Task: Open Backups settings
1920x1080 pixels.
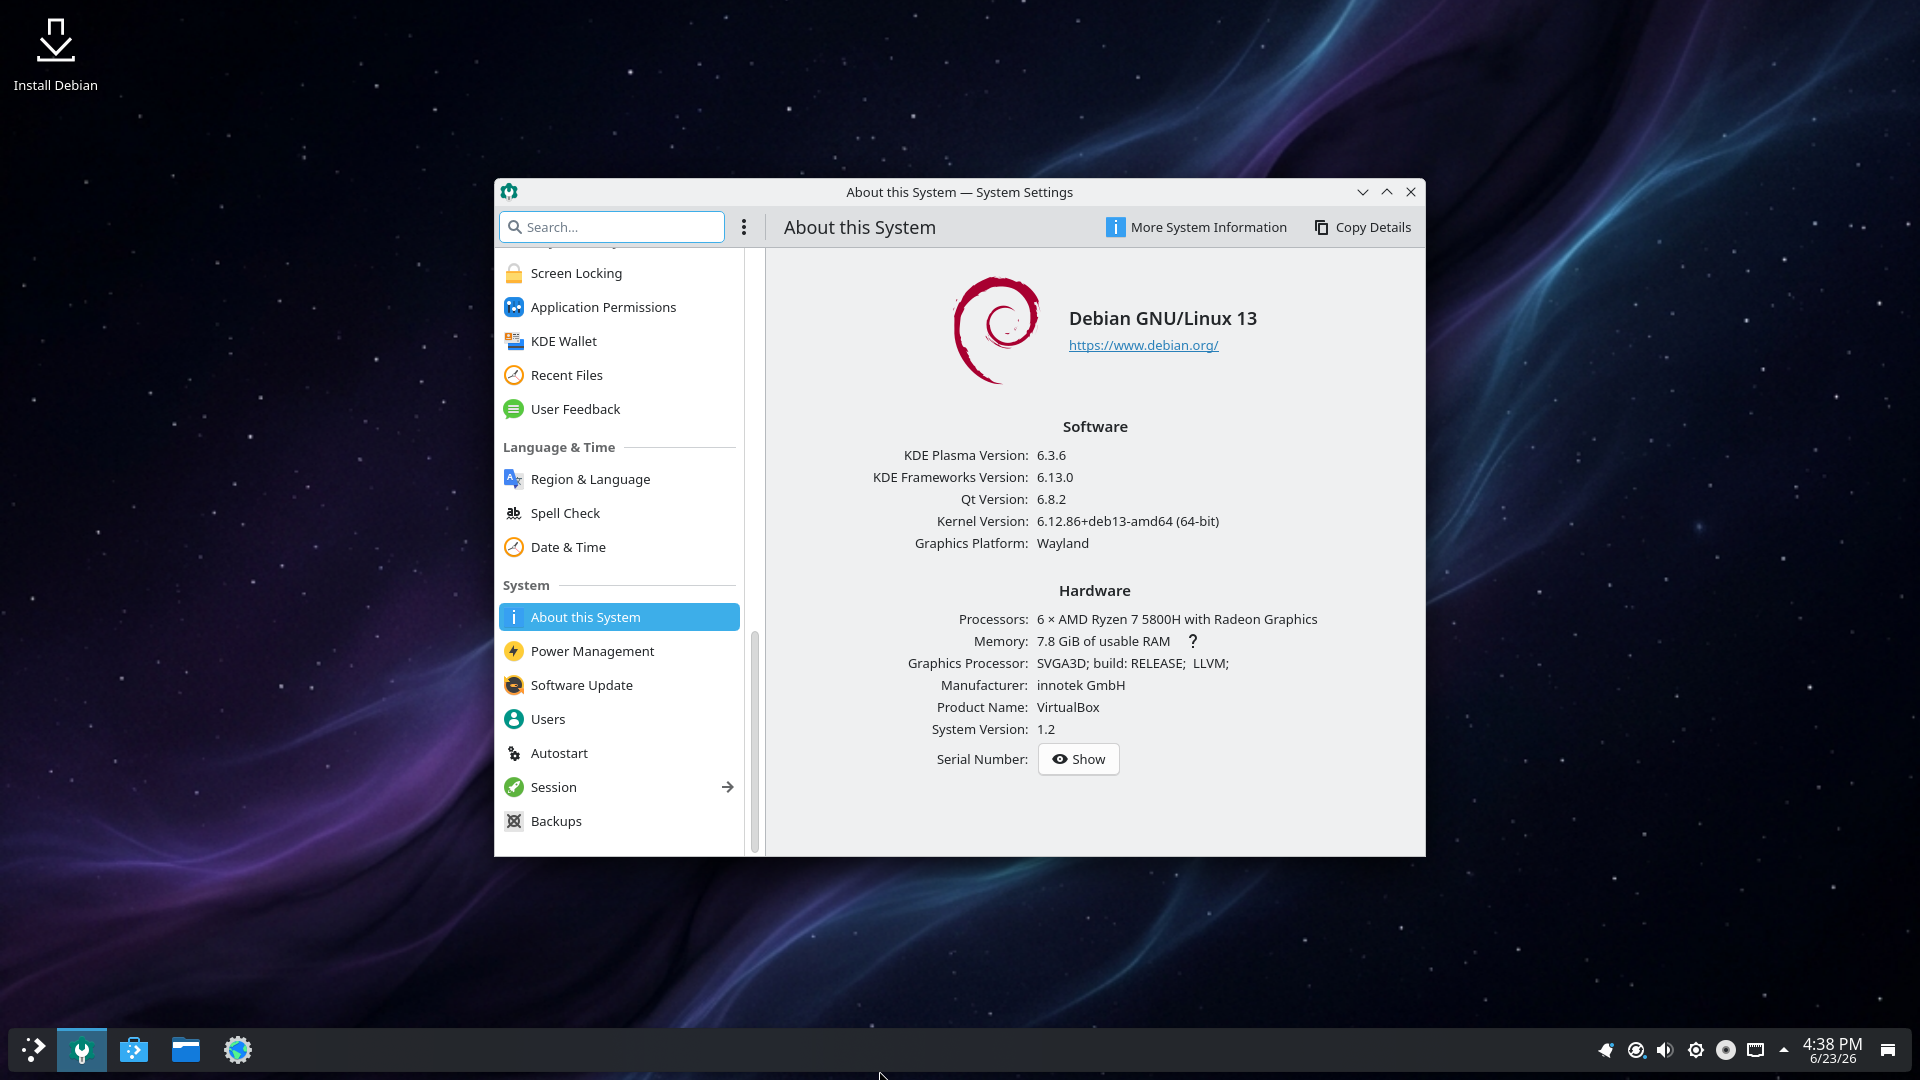Action: pyautogui.click(x=619, y=821)
